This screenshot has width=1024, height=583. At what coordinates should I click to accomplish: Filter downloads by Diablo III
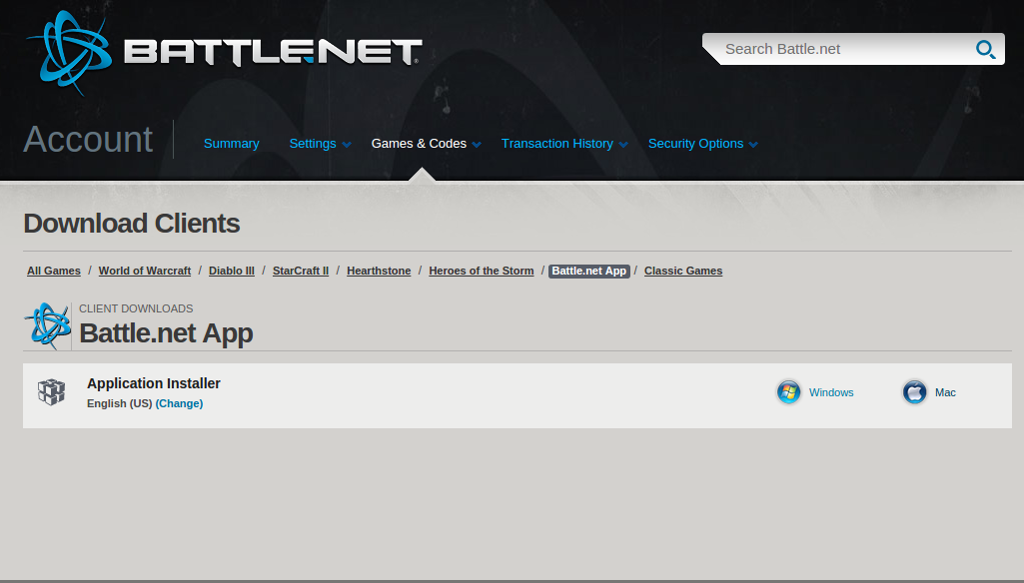232,271
